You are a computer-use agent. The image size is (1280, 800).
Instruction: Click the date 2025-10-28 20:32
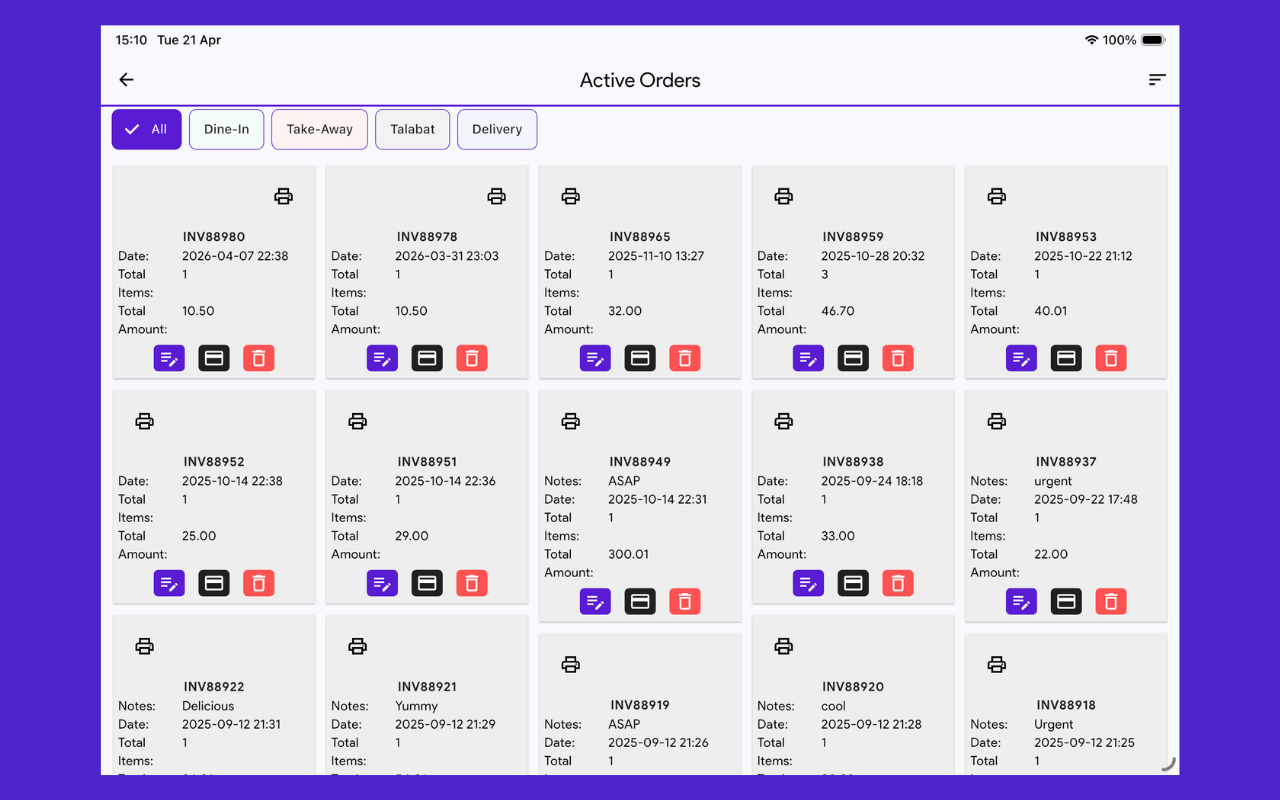pyautogui.click(x=873, y=256)
